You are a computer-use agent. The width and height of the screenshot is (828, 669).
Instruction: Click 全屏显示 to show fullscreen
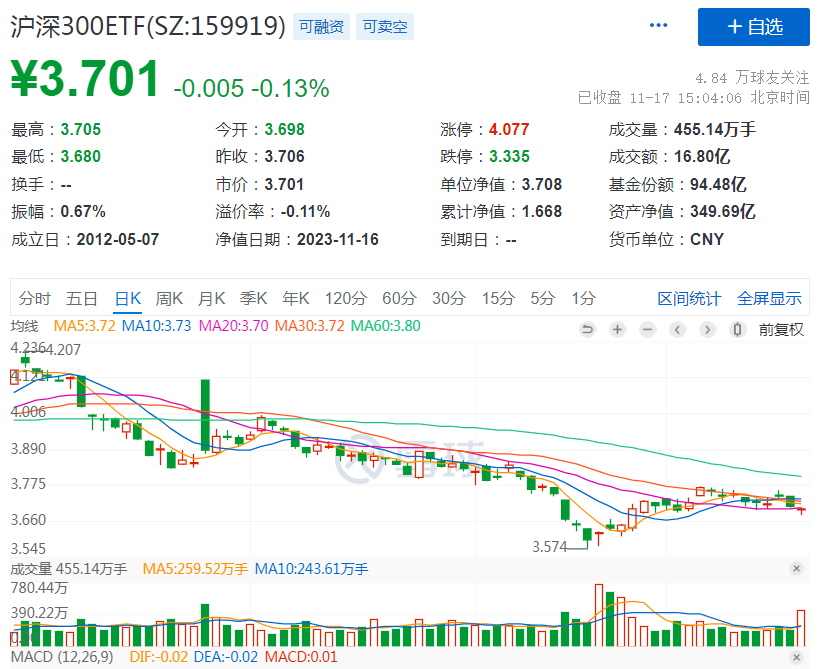tap(769, 298)
